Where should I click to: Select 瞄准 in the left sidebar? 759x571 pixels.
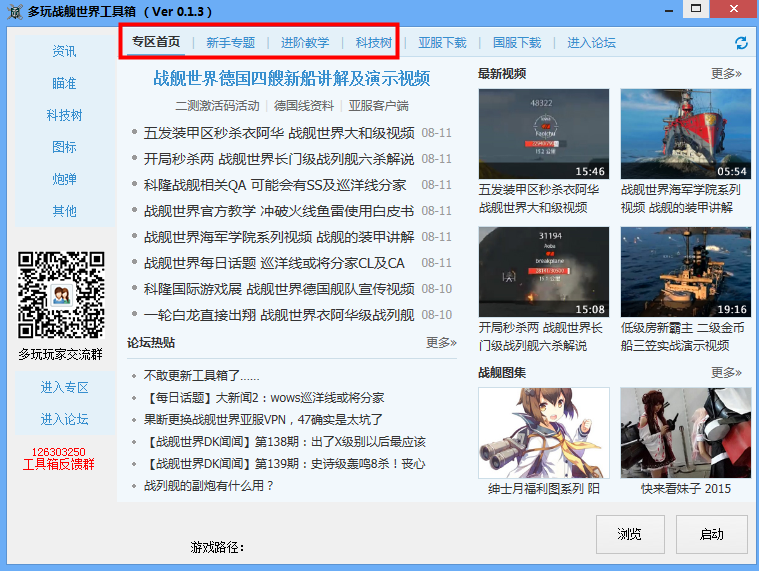click(64, 83)
